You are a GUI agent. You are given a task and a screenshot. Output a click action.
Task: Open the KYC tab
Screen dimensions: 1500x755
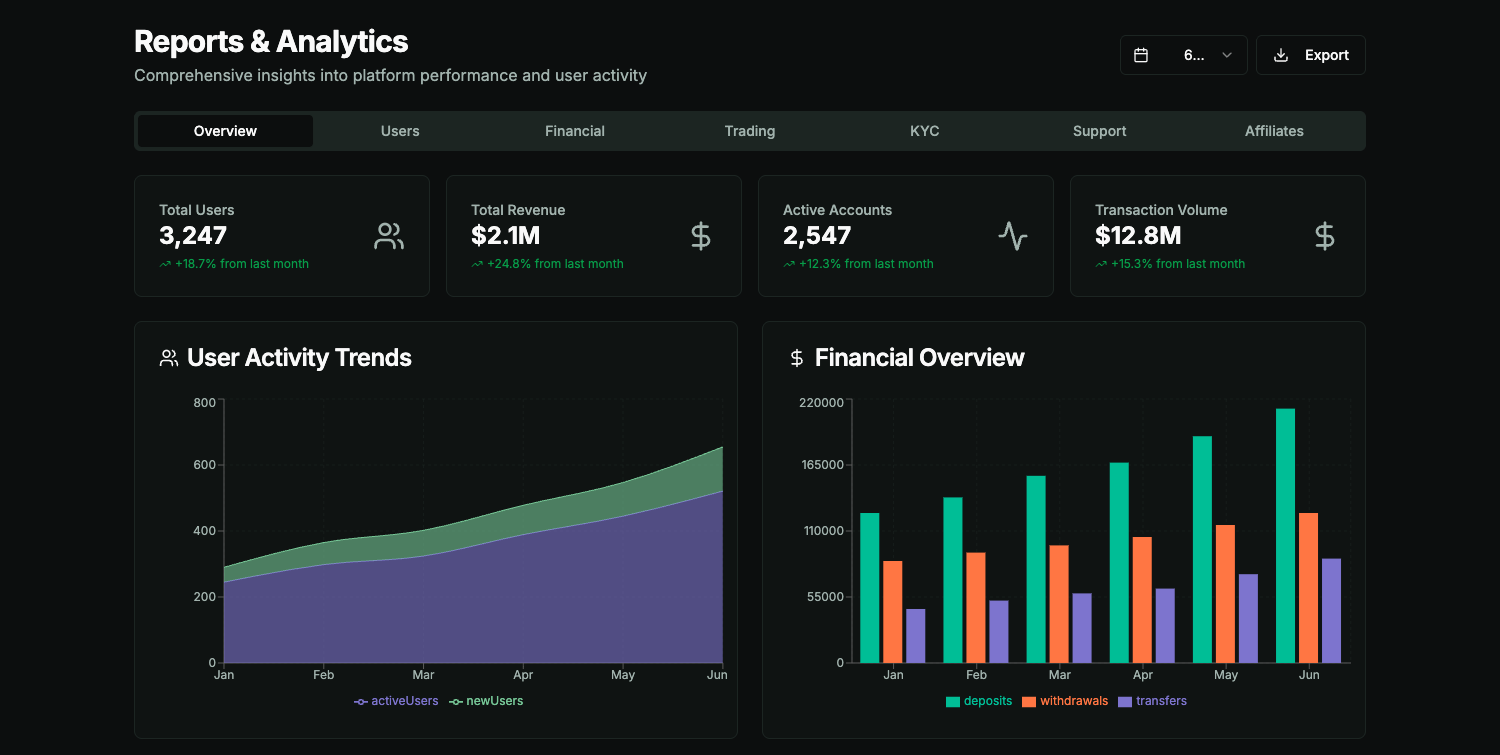click(925, 131)
